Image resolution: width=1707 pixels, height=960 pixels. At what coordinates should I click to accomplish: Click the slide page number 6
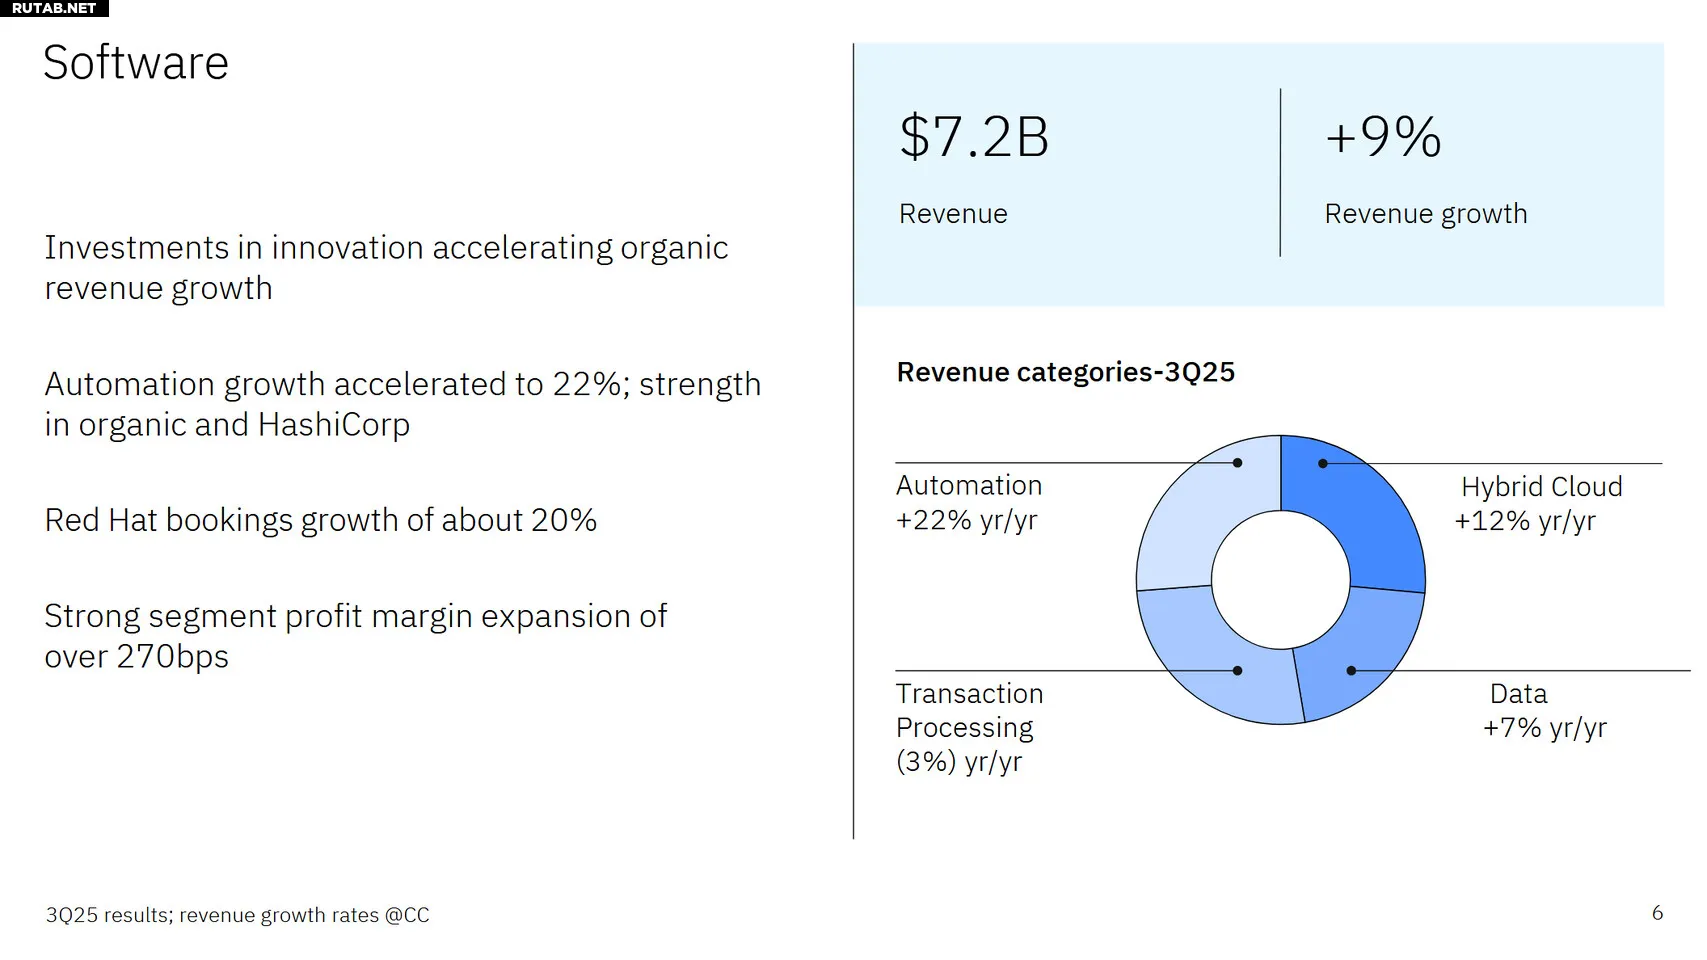click(x=1657, y=913)
